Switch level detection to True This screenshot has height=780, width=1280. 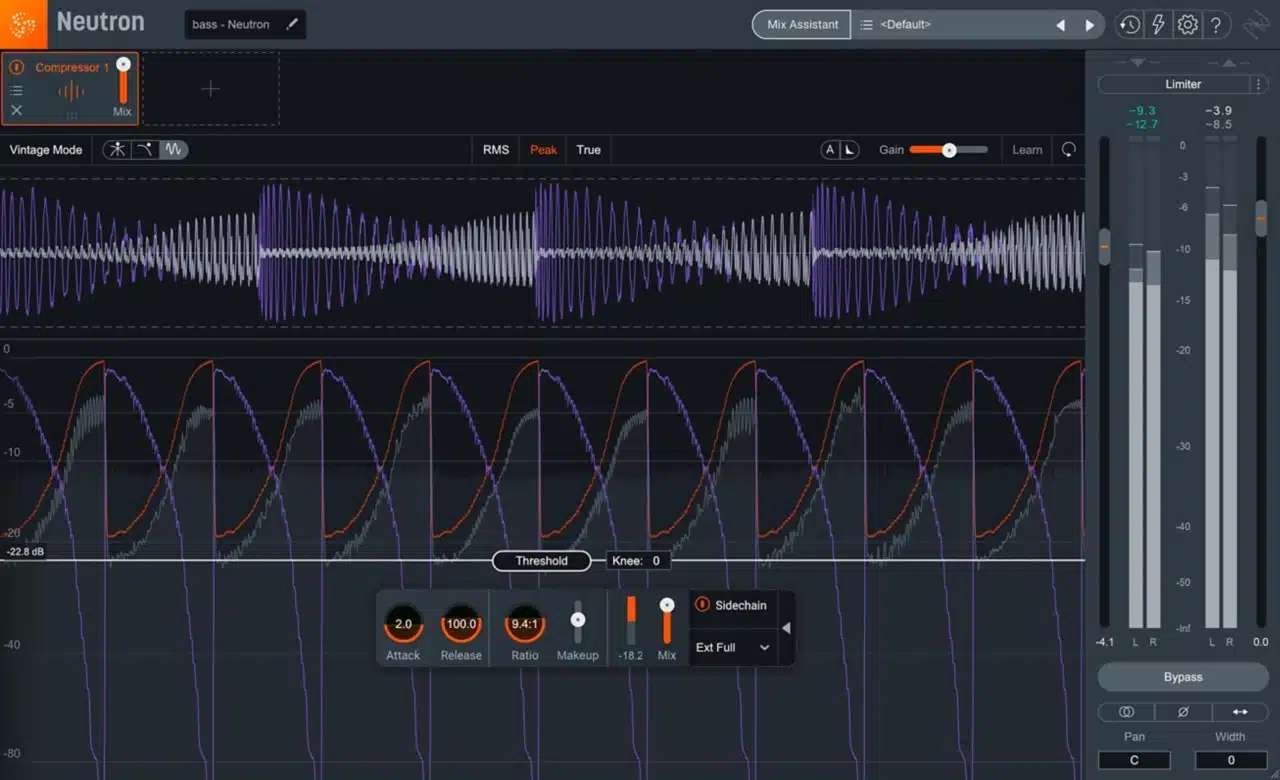tap(588, 150)
